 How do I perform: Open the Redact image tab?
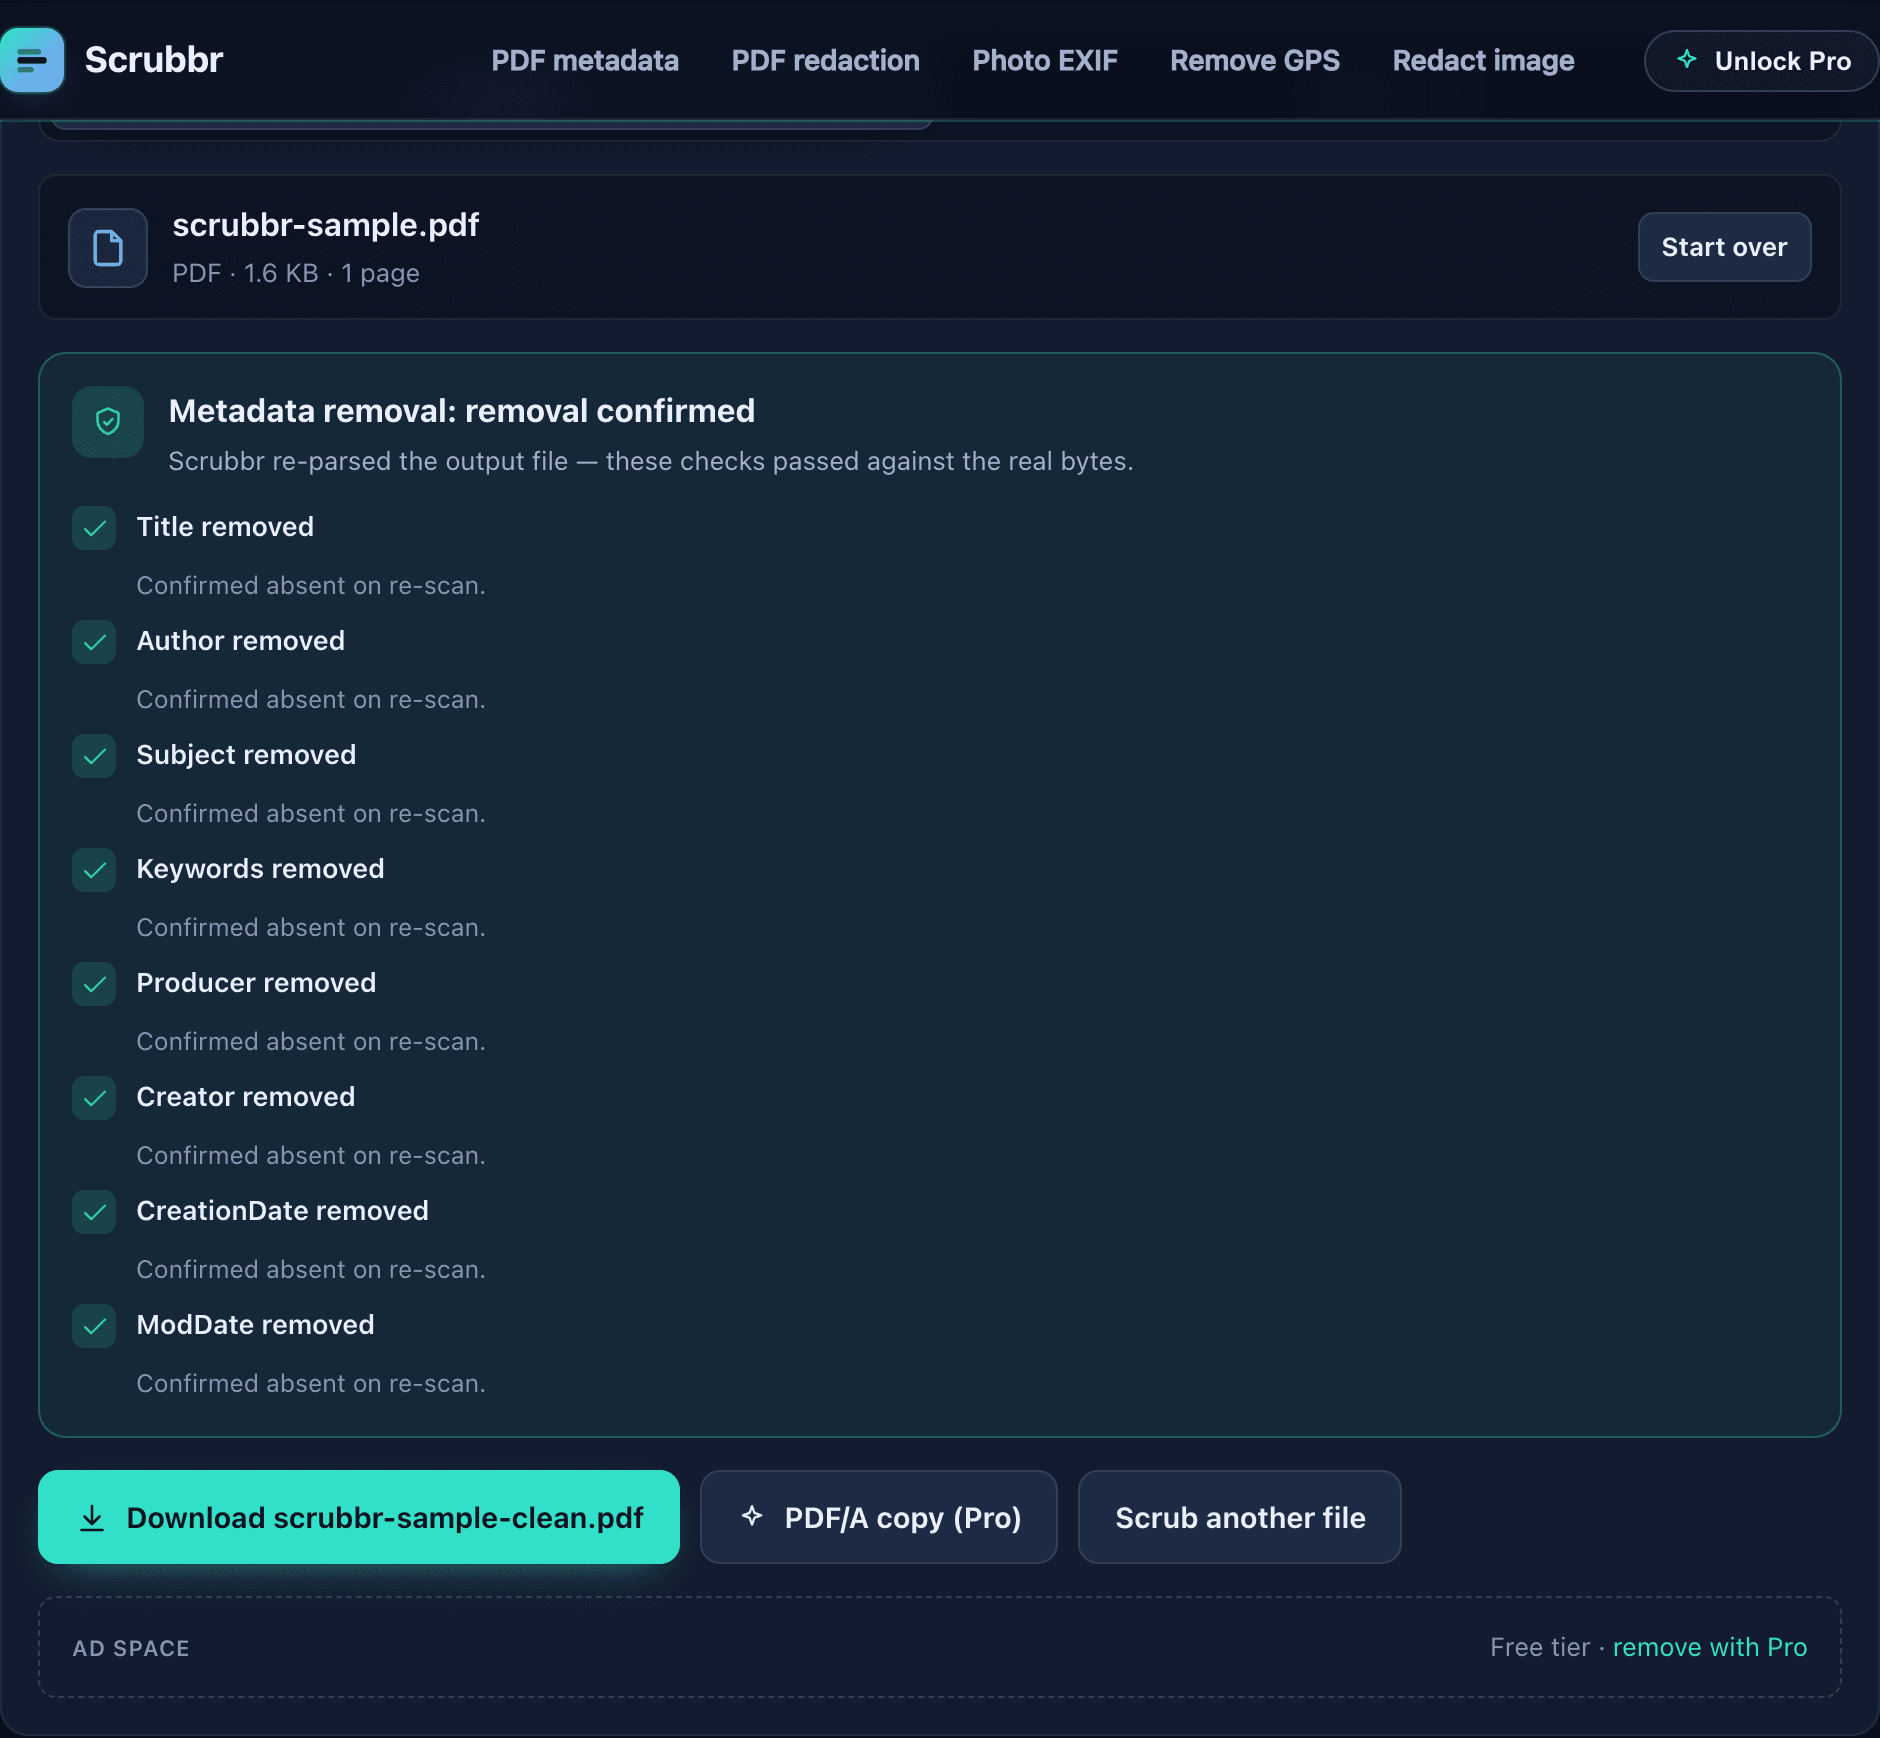click(1484, 61)
